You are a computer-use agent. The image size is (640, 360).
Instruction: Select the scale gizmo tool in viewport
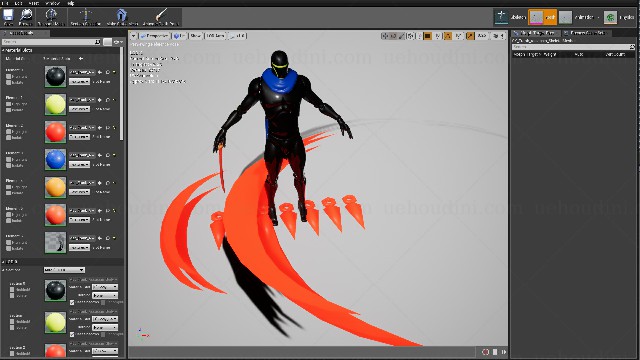click(402, 36)
